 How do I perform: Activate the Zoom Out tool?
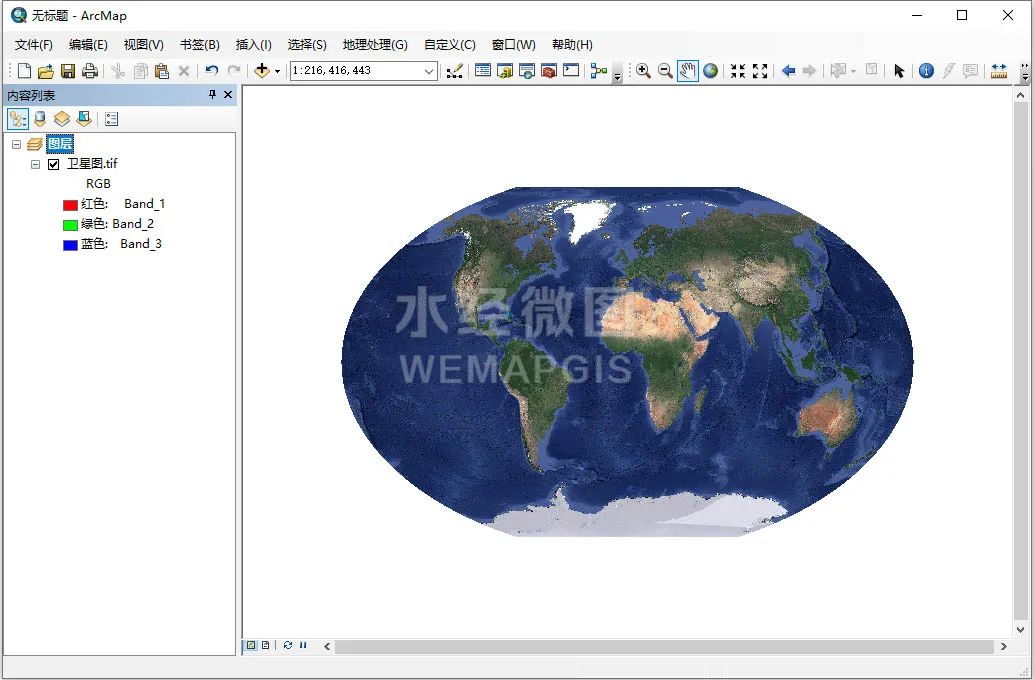click(665, 71)
